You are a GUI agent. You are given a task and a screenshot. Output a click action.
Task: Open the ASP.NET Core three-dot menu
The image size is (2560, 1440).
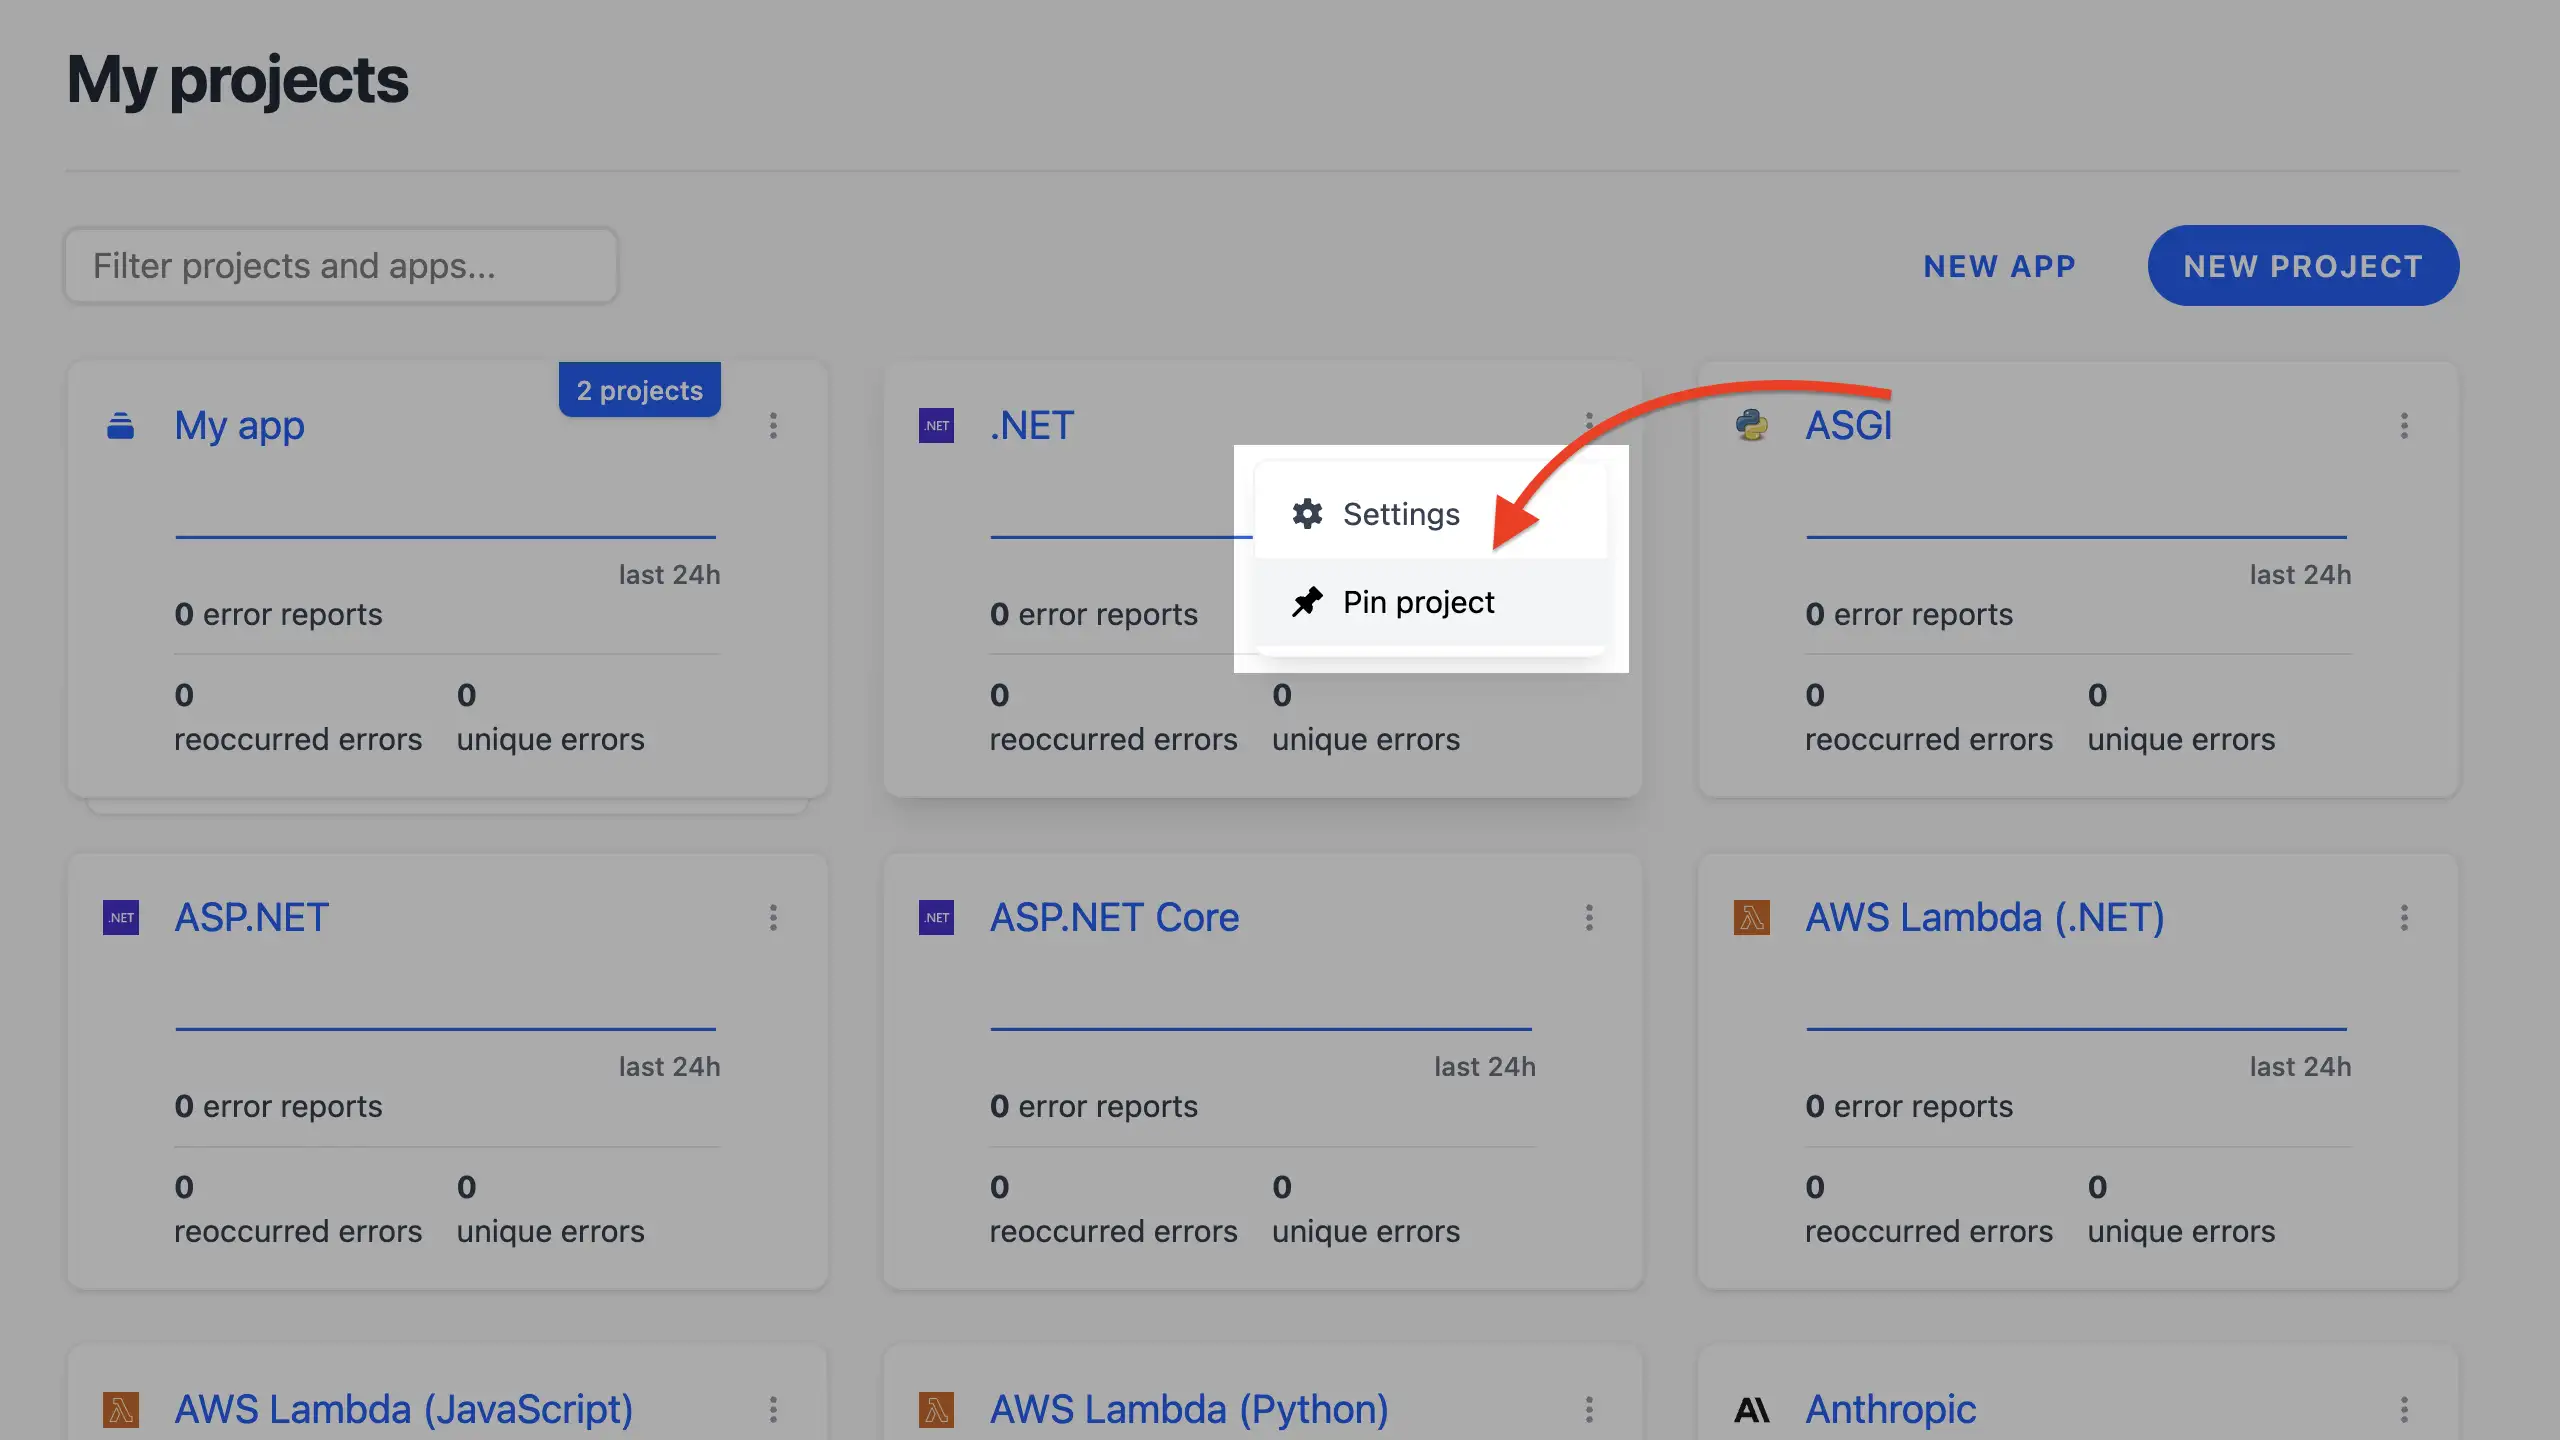[x=1589, y=918]
